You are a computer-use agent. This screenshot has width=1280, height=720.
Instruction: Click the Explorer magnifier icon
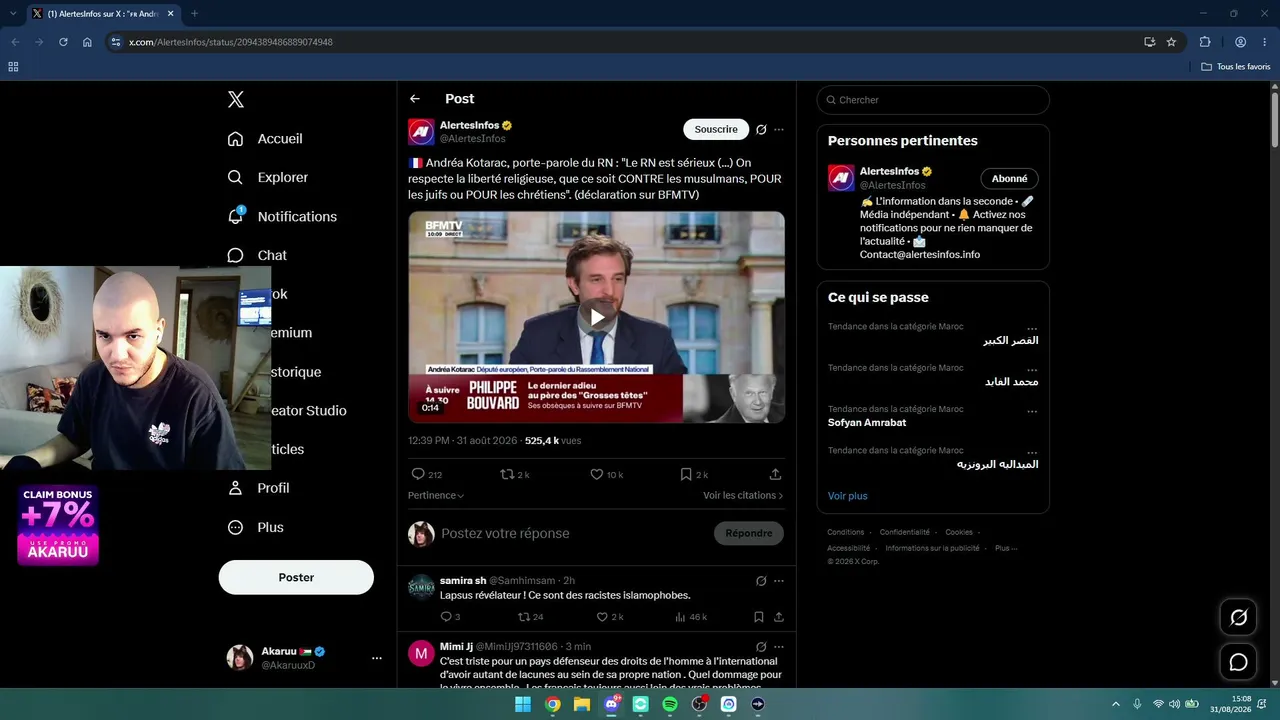point(235,177)
